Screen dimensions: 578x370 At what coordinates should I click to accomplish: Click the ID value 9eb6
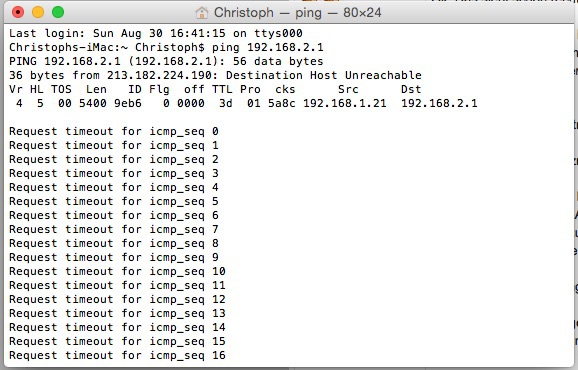(x=128, y=104)
